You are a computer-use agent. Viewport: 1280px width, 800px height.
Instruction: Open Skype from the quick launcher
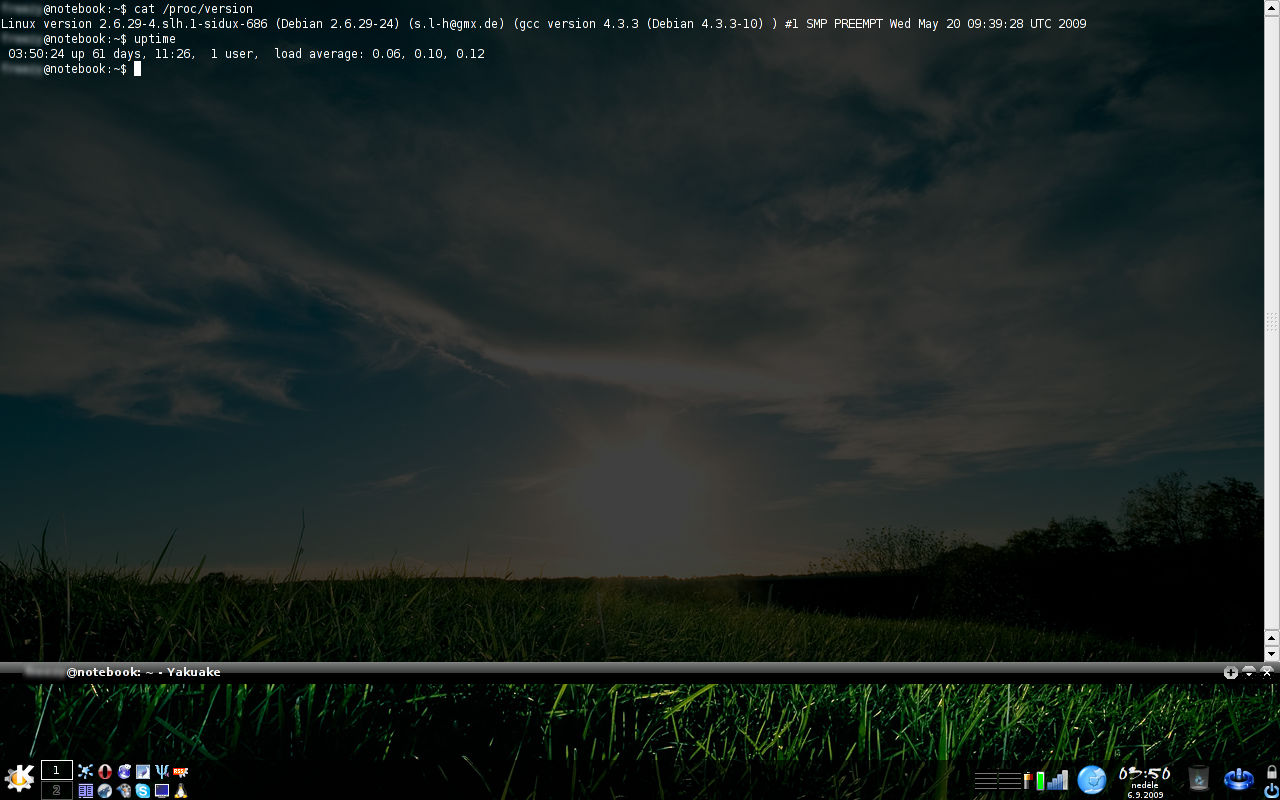[143, 791]
